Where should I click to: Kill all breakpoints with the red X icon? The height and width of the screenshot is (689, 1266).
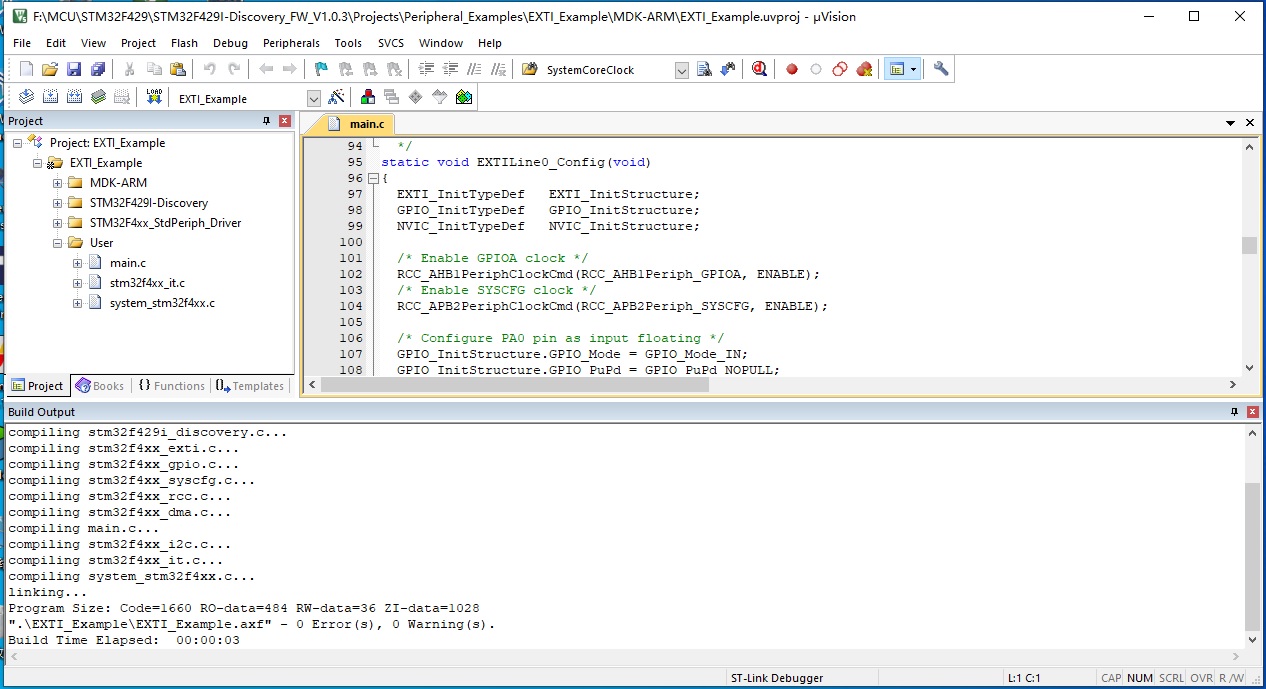coord(864,69)
